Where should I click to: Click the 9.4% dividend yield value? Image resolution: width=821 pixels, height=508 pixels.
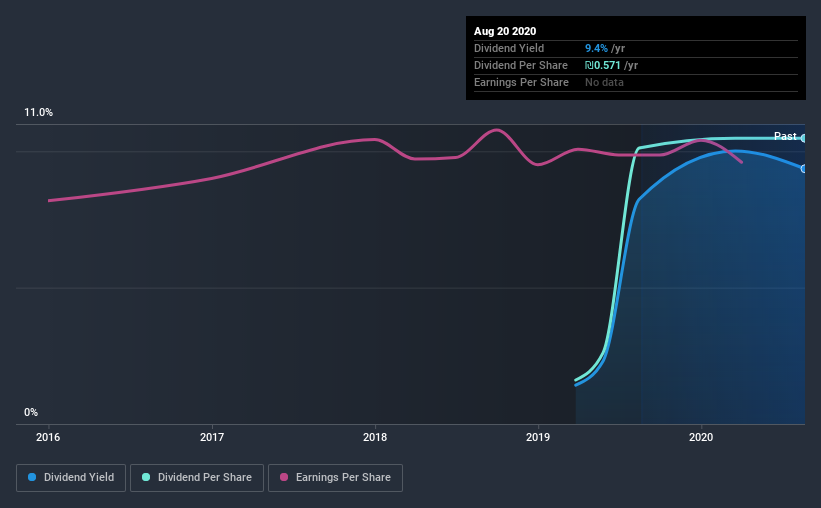[596, 48]
